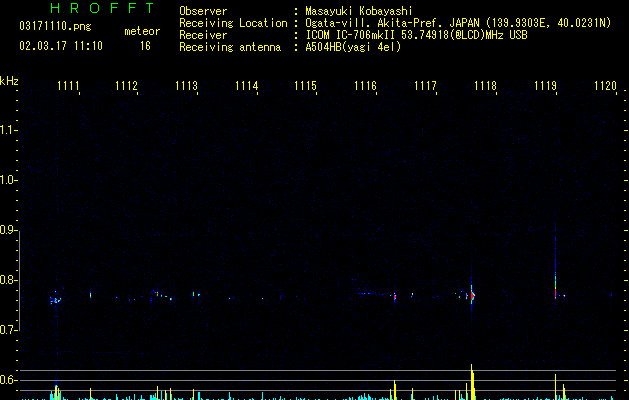Screen dimensions: 629x400
Task: Click the 1115 time marker
Action: [306, 86]
